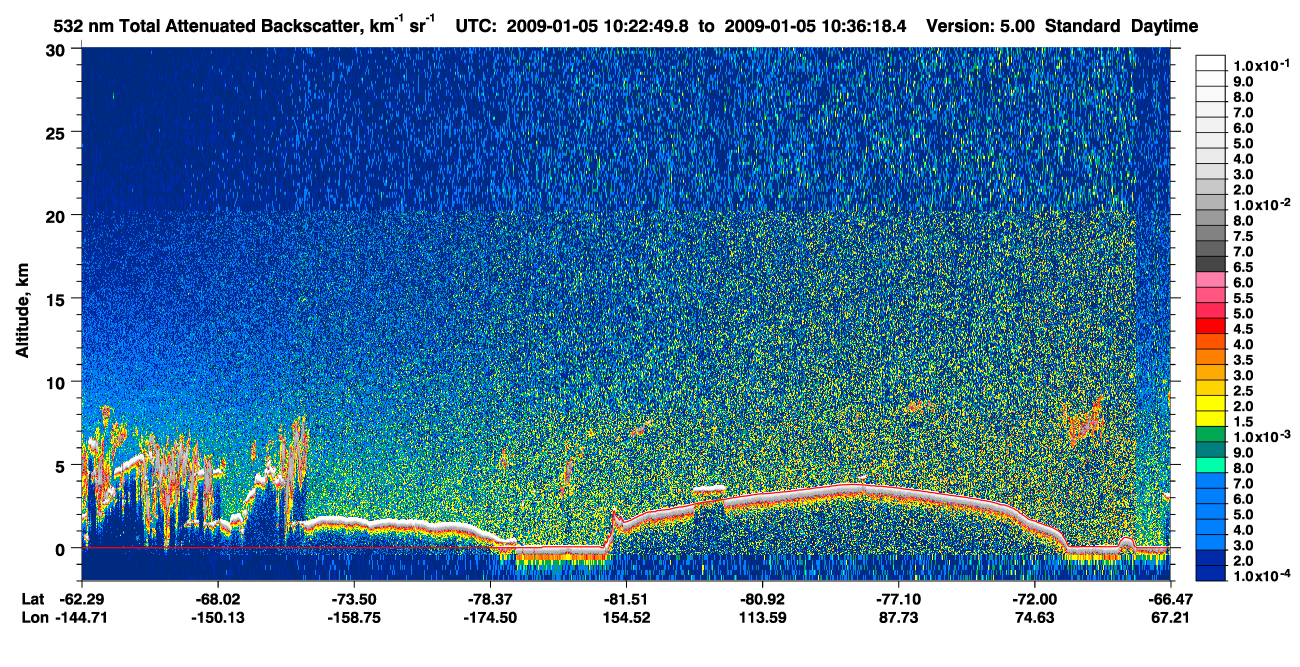Pick the red swatch labeled 4.5
The height and width of the screenshot is (667, 1300).
(x=1211, y=324)
